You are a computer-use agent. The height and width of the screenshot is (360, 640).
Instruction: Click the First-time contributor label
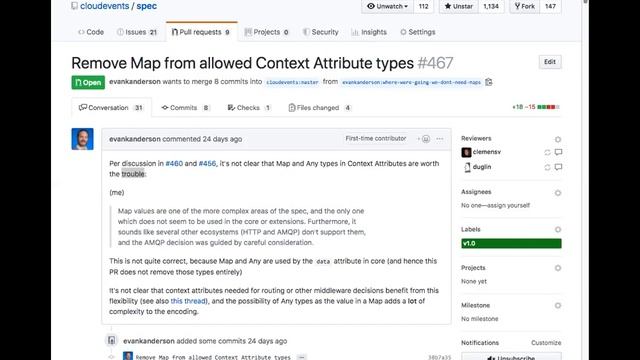click(x=376, y=139)
